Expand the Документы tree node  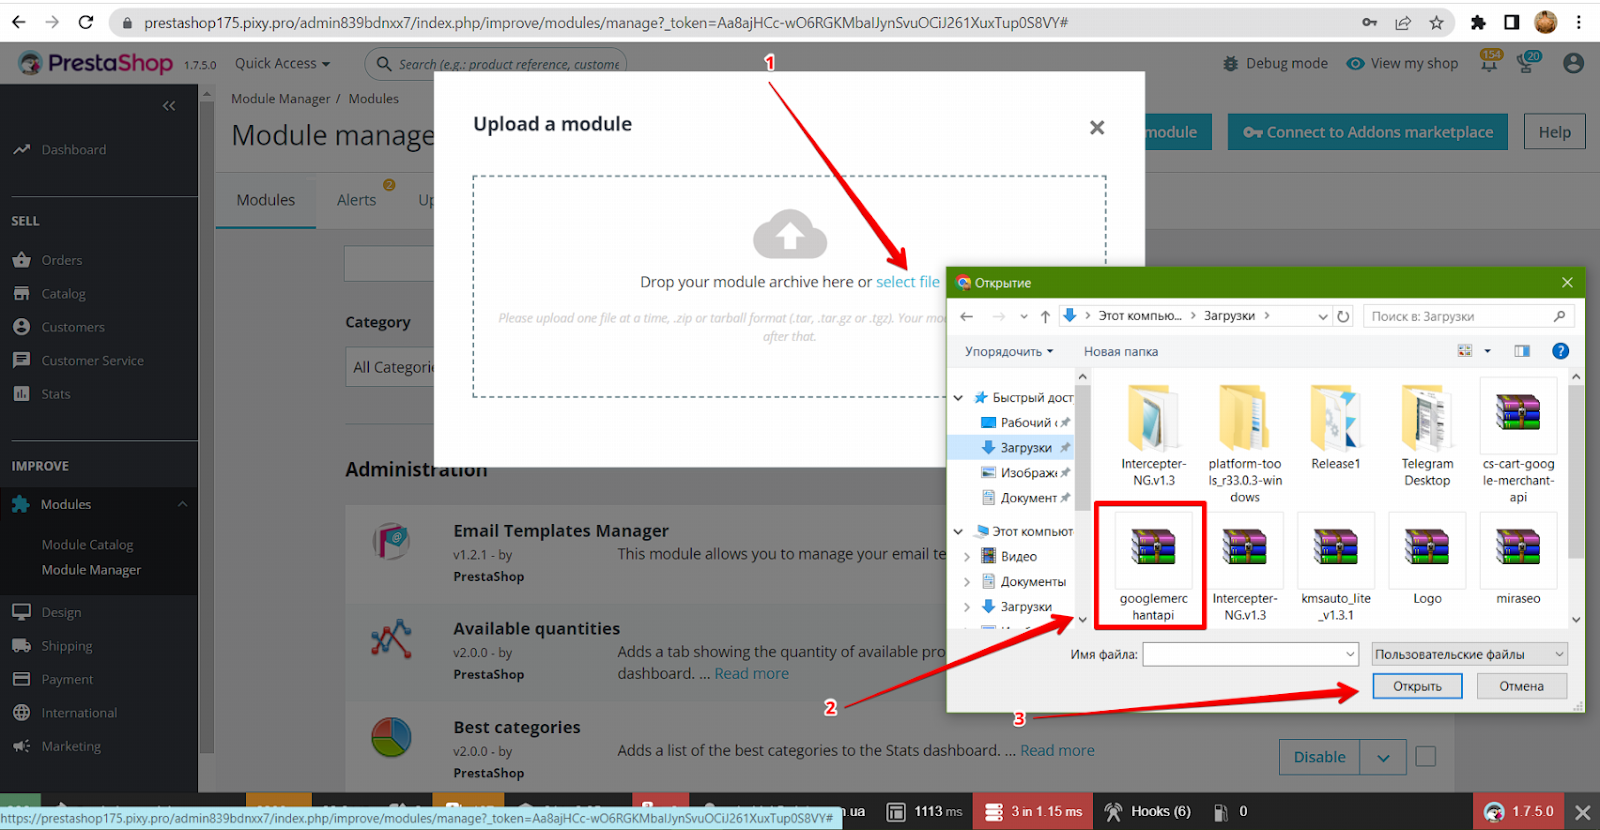tap(967, 581)
